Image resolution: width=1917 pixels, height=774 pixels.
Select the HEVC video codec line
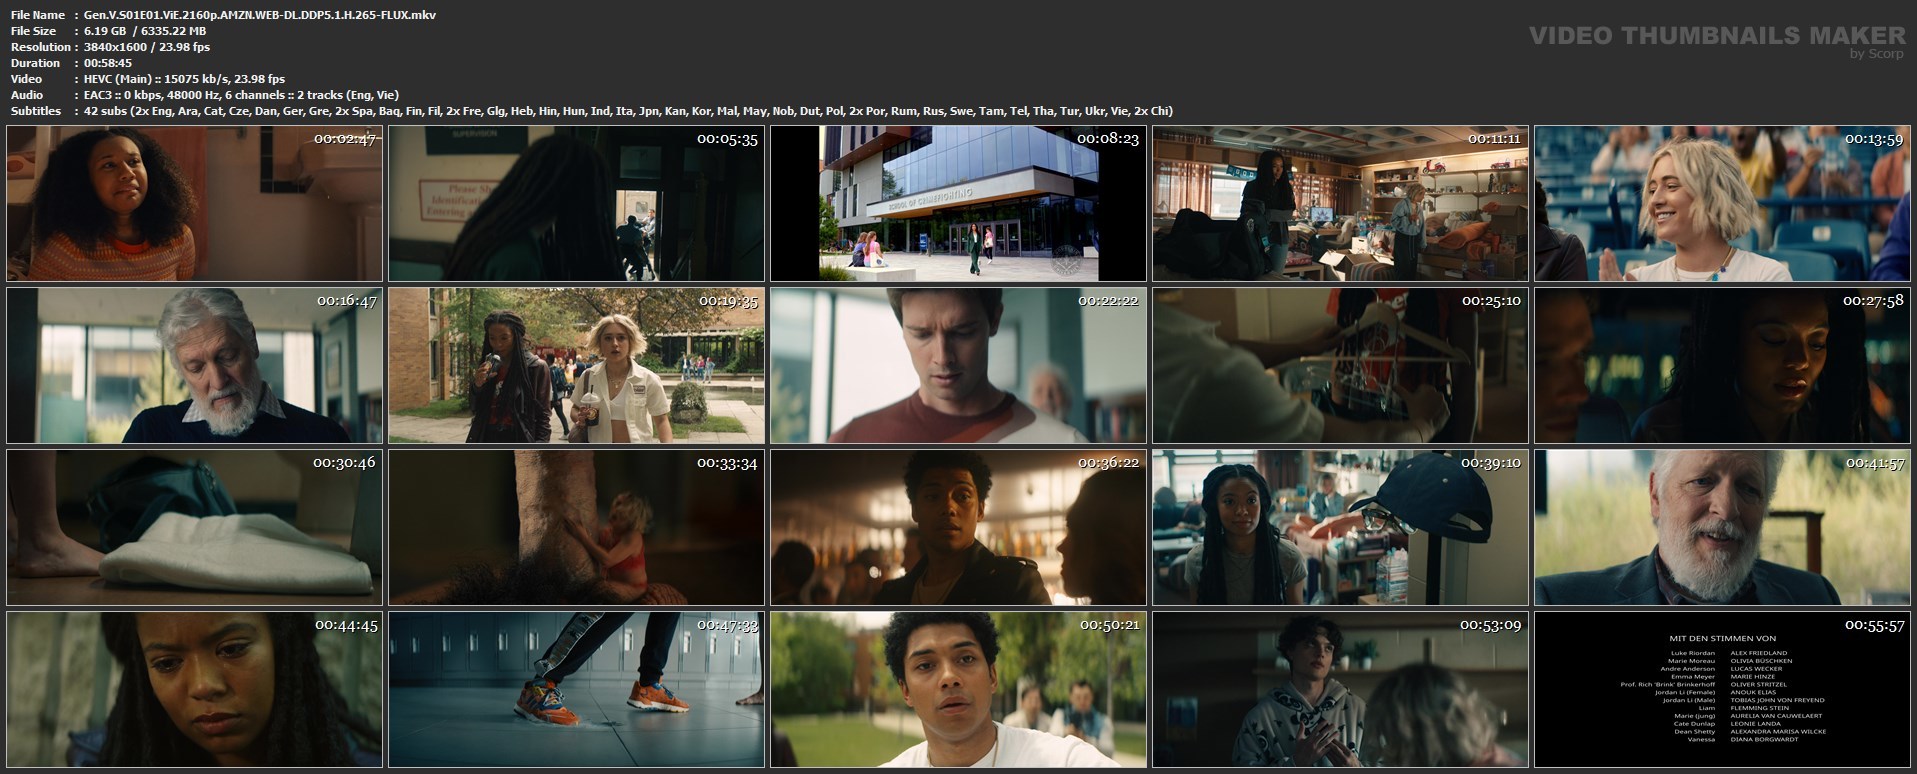coord(184,79)
